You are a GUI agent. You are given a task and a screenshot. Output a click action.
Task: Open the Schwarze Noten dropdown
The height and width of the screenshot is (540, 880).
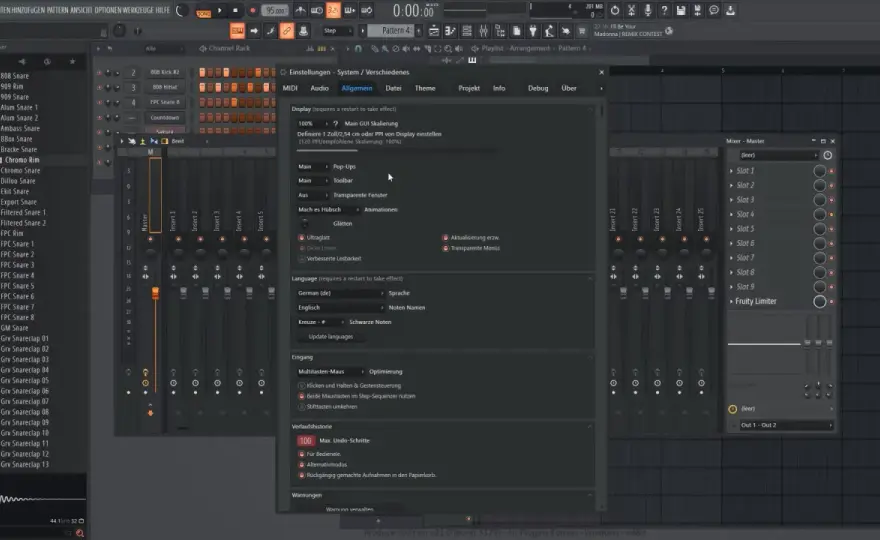pyautogui.click(x=321, y=322)
